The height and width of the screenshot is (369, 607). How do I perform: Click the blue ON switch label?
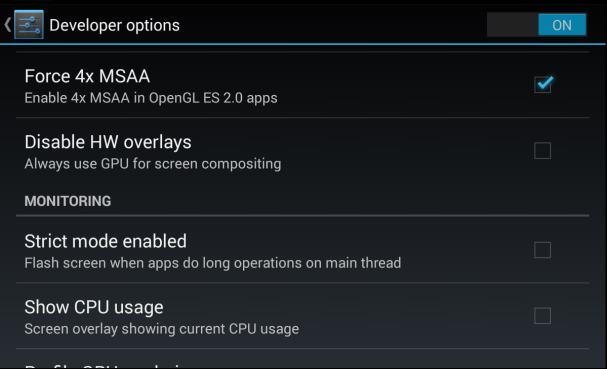pos(562,25)
